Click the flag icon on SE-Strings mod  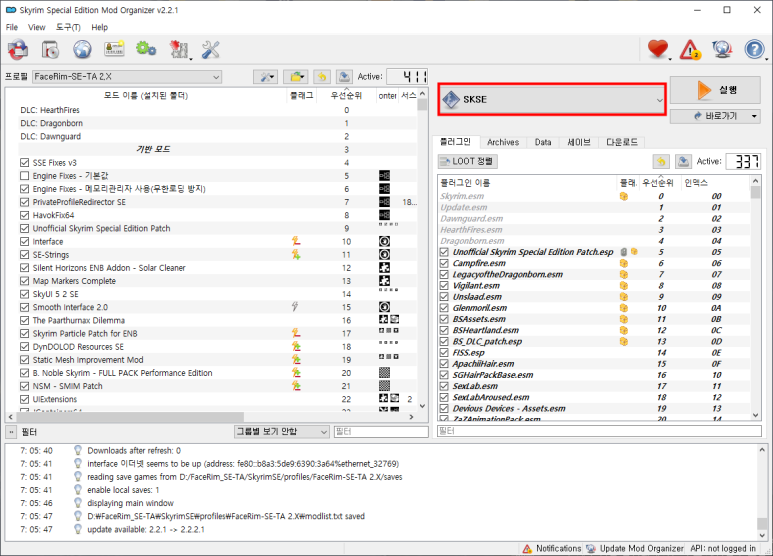(x=296, y=254)
